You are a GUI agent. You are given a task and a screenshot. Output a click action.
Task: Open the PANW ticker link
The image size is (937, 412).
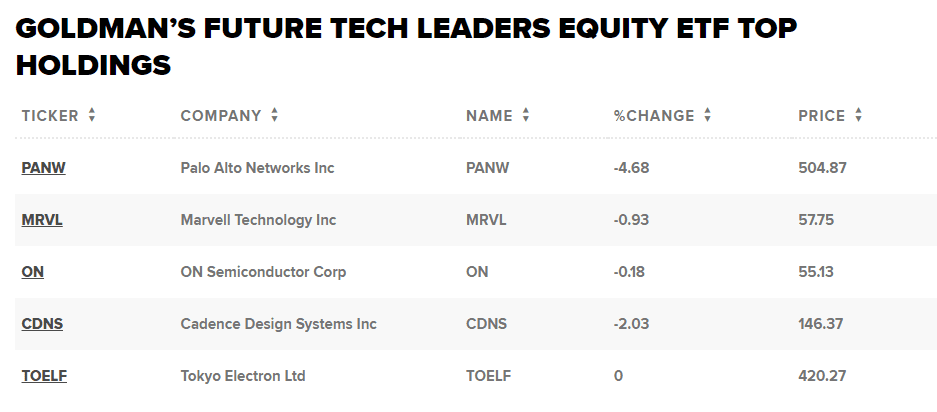(43, 168)
